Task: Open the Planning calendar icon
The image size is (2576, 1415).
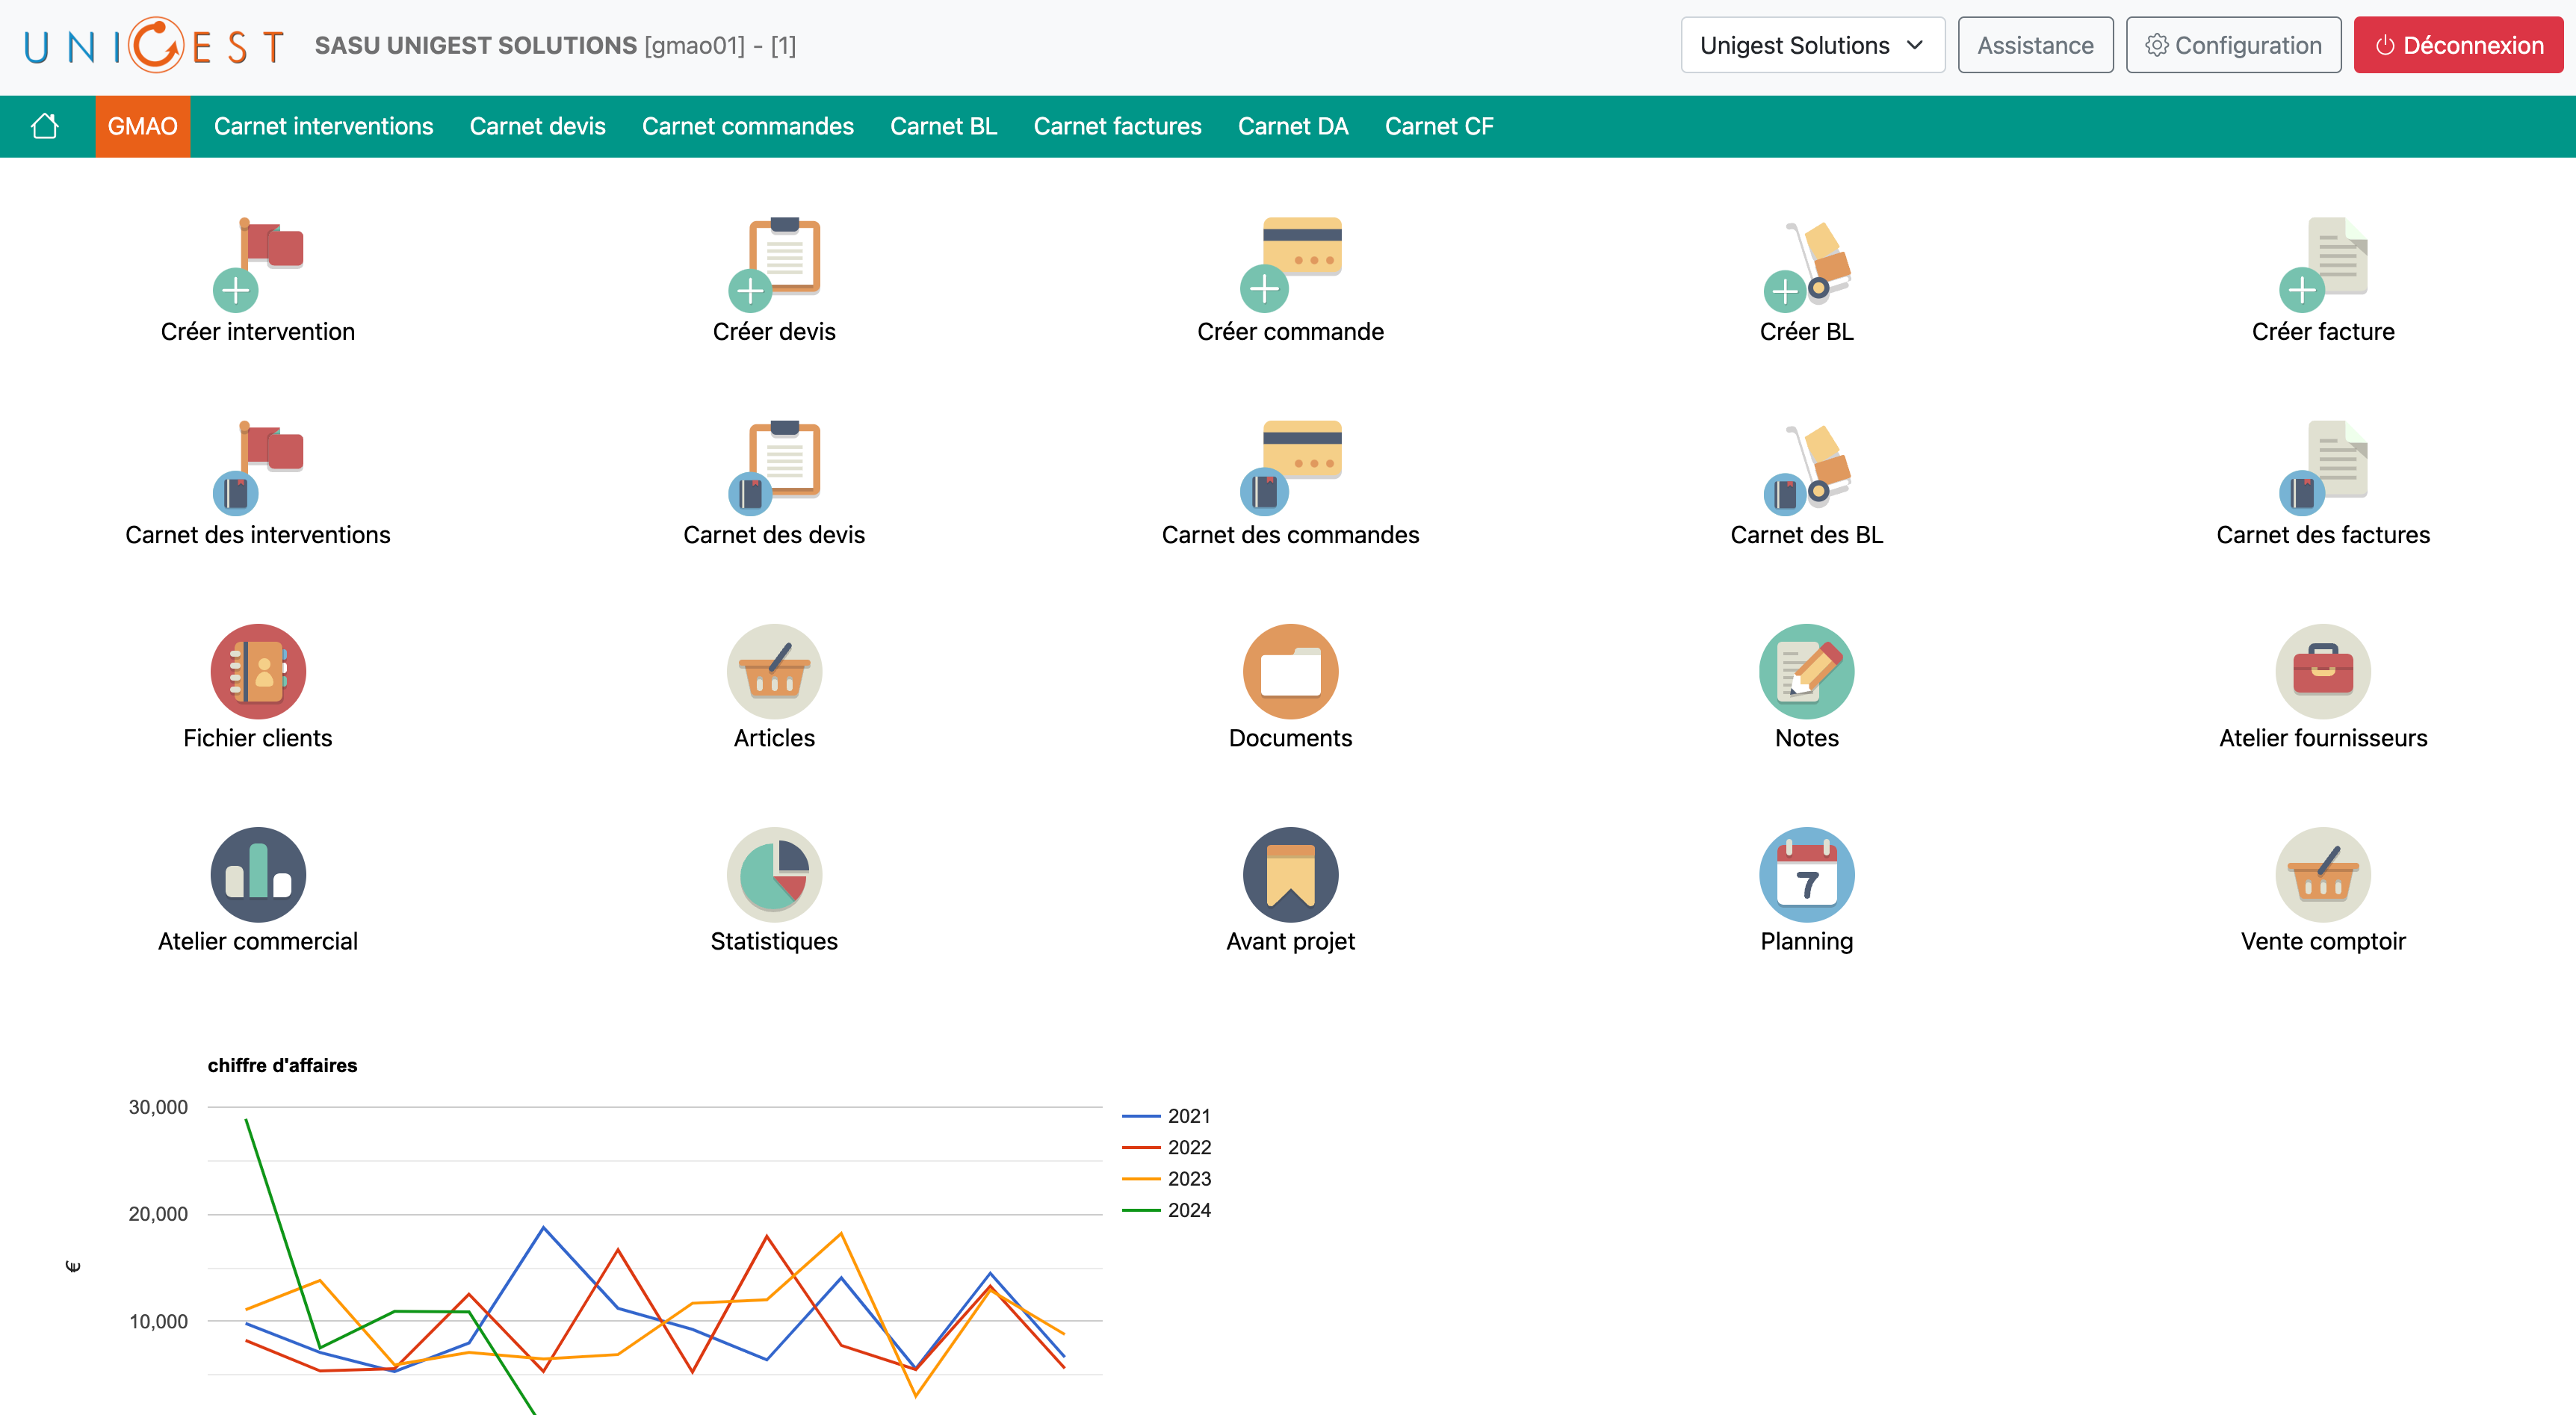Action: pos(1807,874)
